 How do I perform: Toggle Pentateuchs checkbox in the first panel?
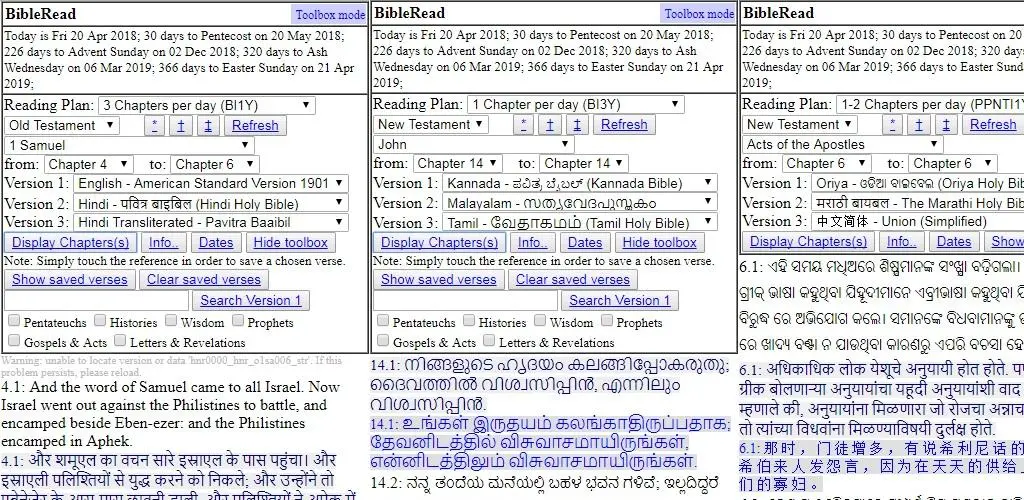click(x=14, y=320)
